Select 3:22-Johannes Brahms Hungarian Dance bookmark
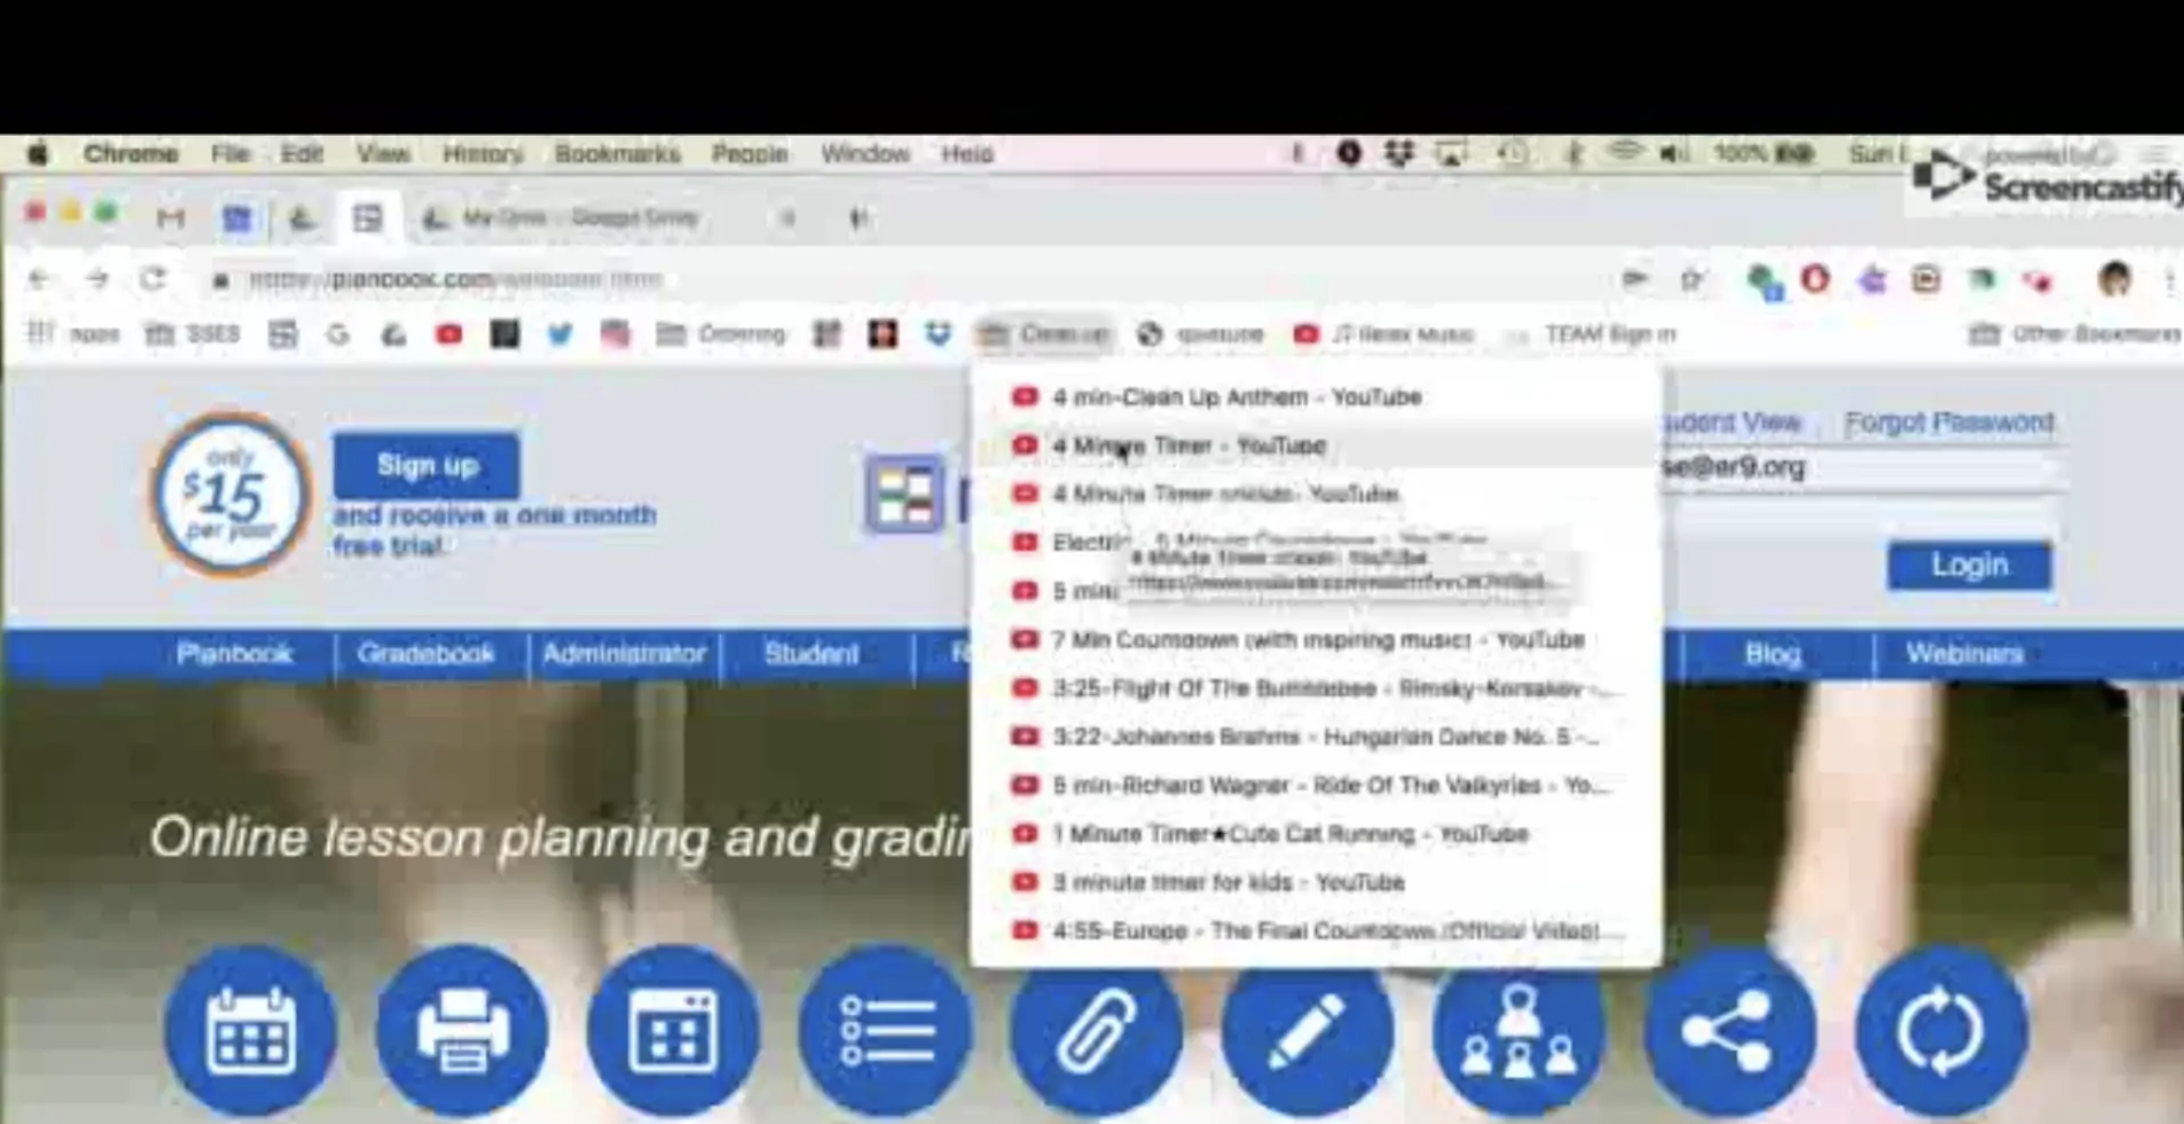The width and height of the screenshot is (2184, 1124). point(1316,737)
